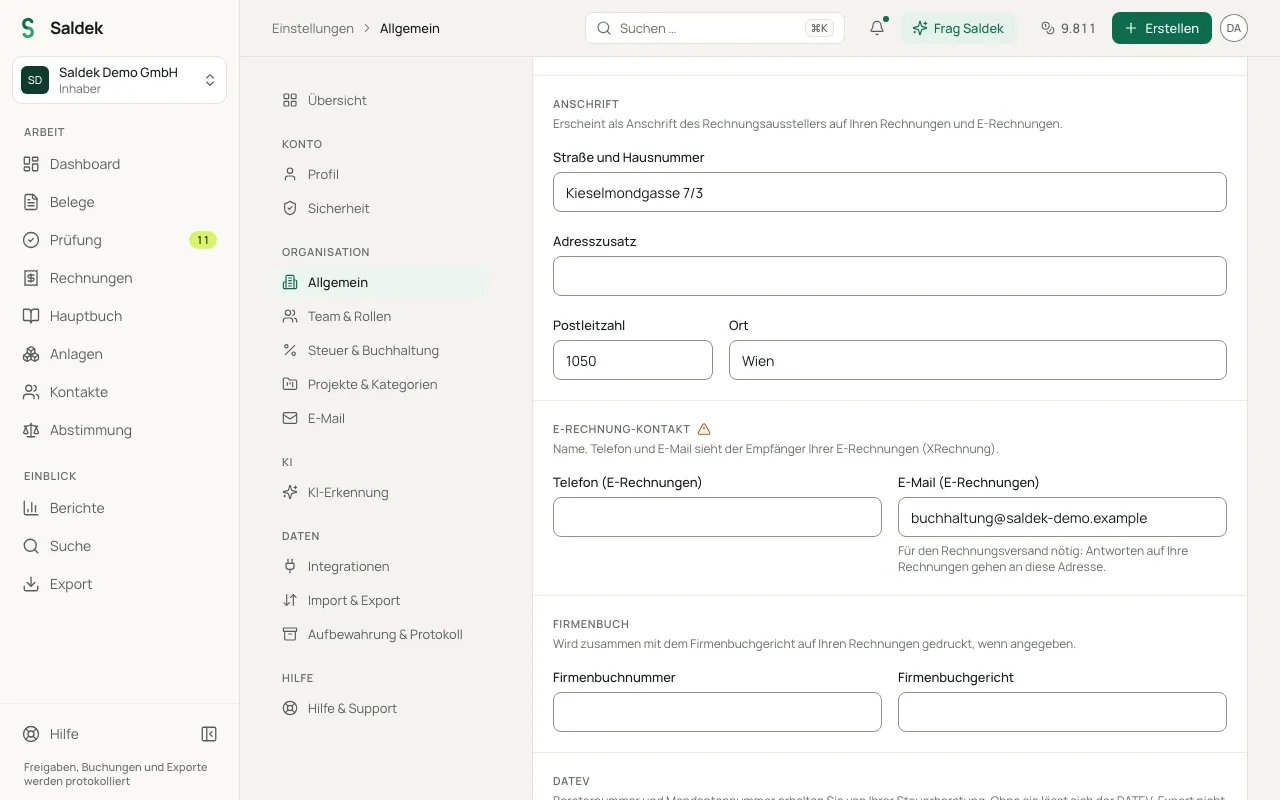Open Team & Rollen settings
The height and width of the screenshot is (800, 1280).
coord(380,316)
